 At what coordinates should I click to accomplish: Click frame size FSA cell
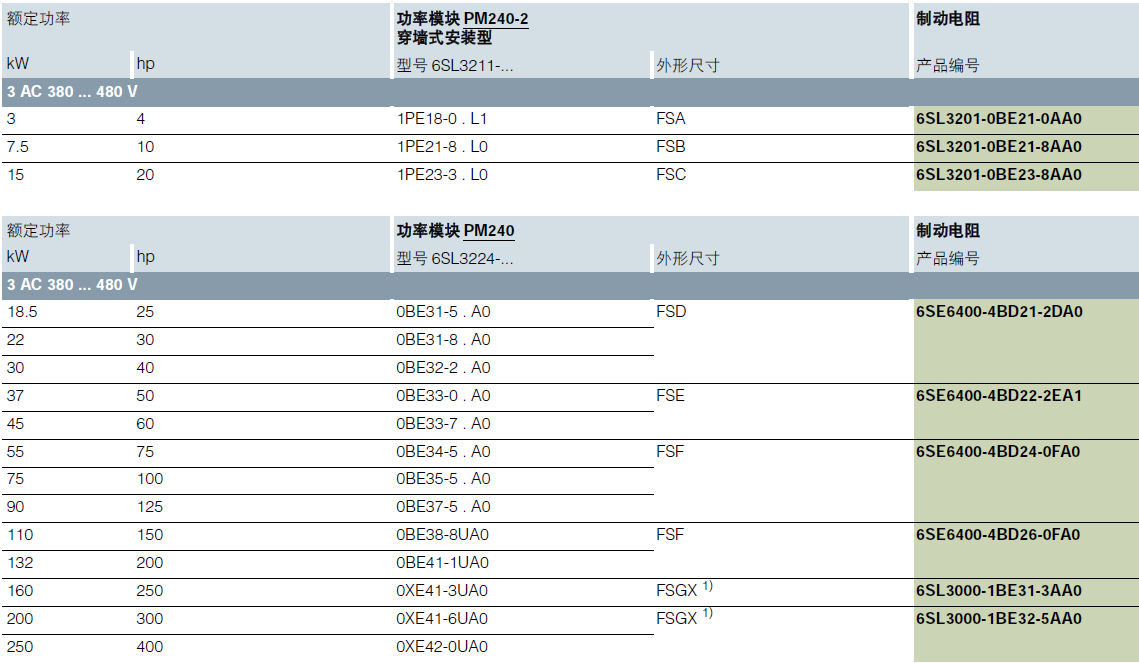pyautogui.click(x=670, y=119)
